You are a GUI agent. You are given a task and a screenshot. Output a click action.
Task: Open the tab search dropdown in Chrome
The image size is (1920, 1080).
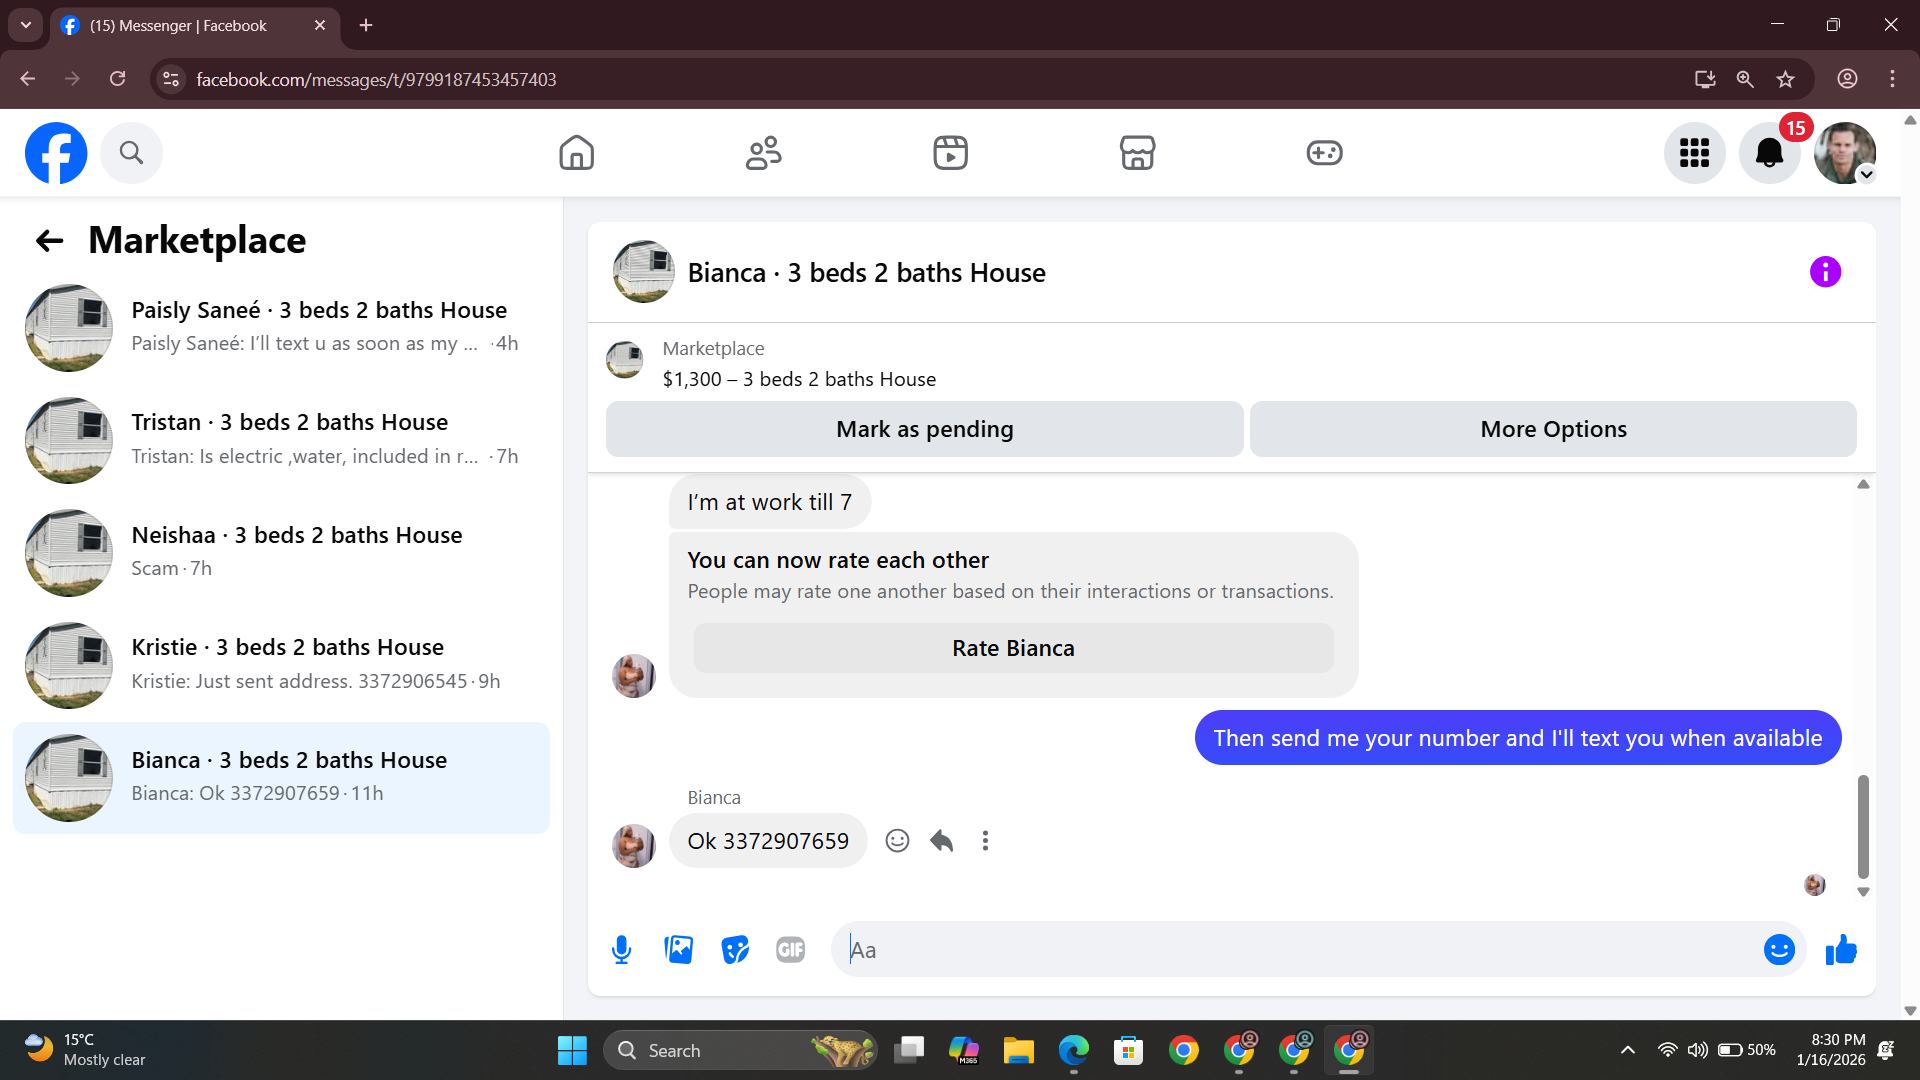pos(26,25)
